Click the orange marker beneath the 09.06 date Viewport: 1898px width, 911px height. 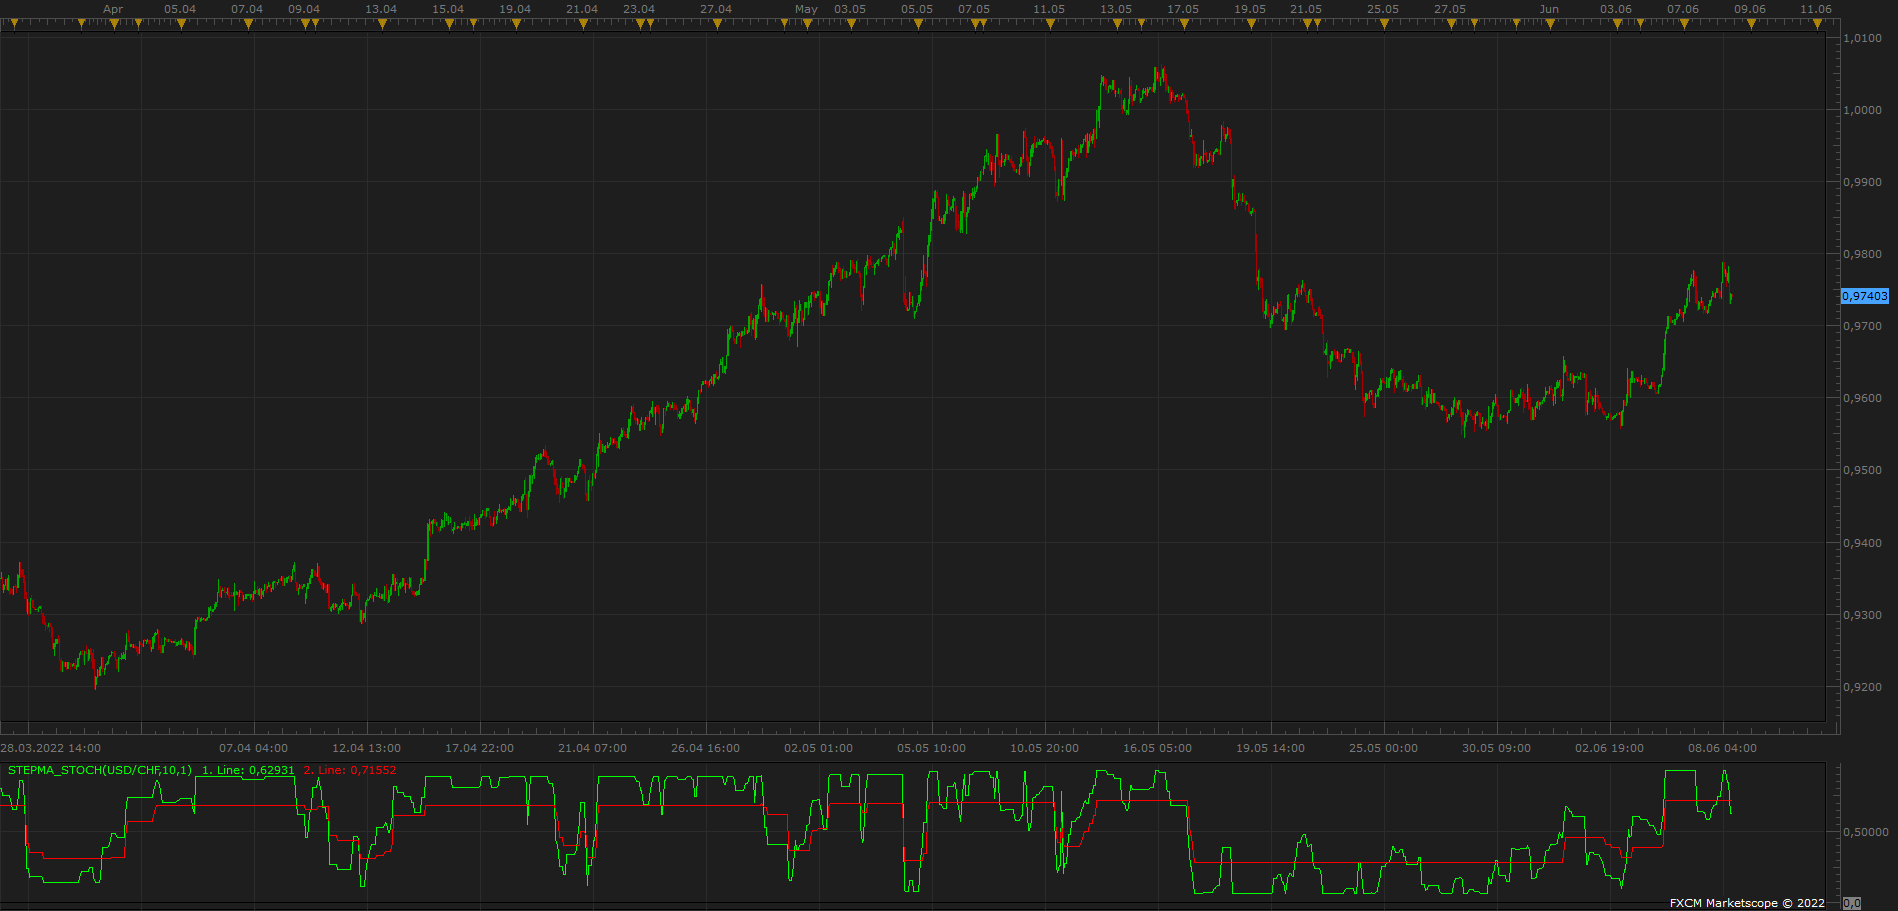(x=1751, y=24)
